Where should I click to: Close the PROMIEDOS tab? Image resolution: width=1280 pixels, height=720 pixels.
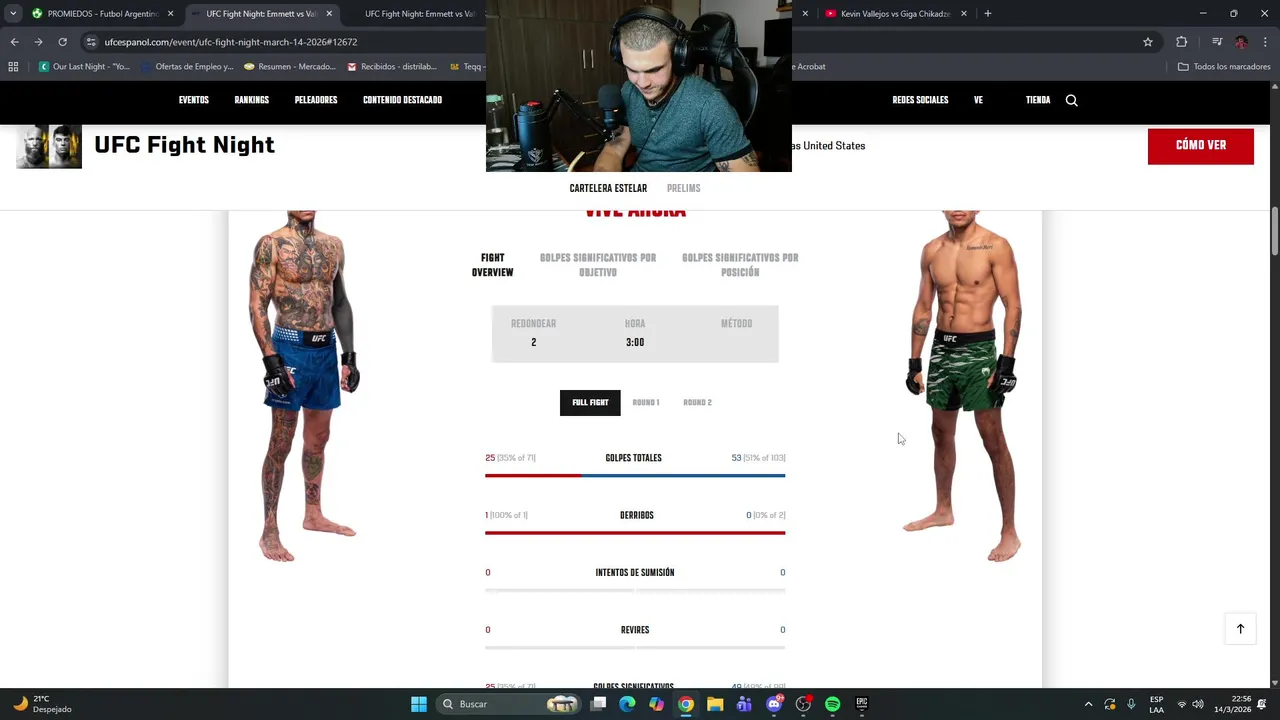click(171, 14)
